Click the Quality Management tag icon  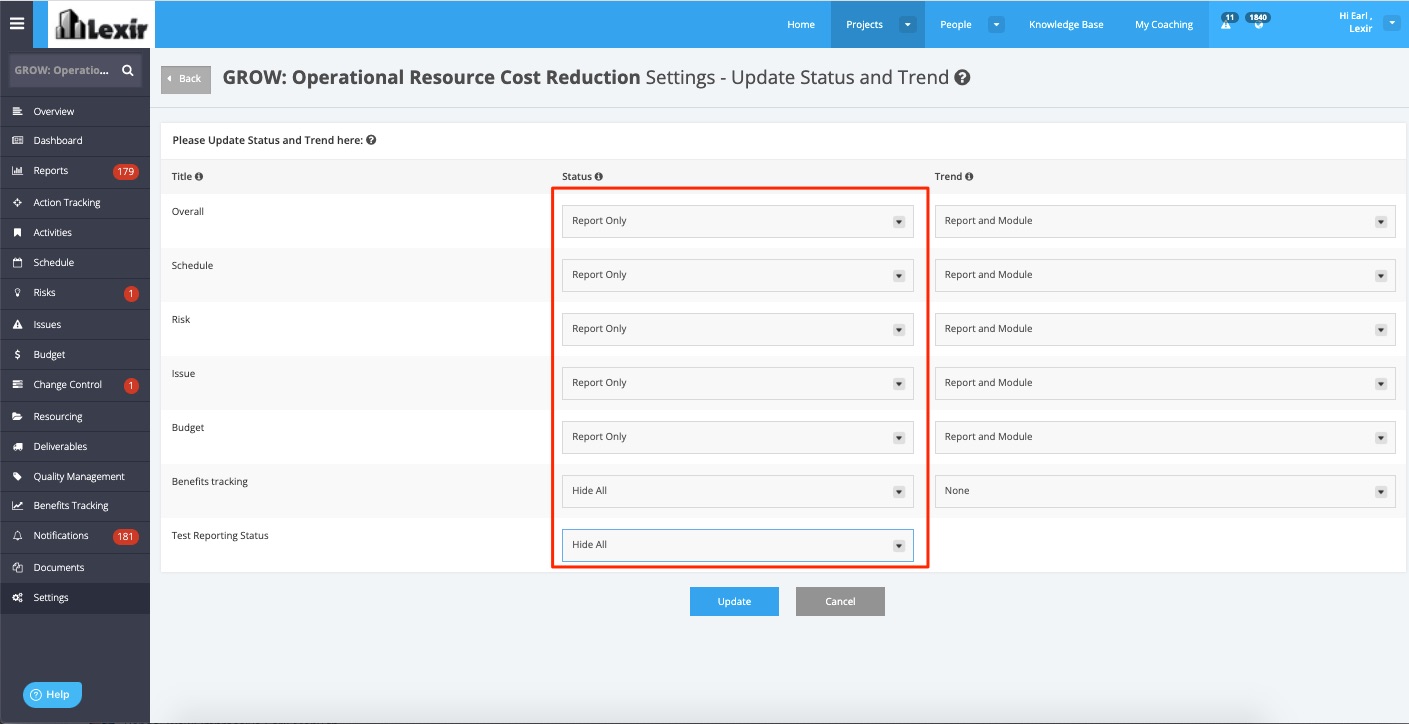pos(17,477)
